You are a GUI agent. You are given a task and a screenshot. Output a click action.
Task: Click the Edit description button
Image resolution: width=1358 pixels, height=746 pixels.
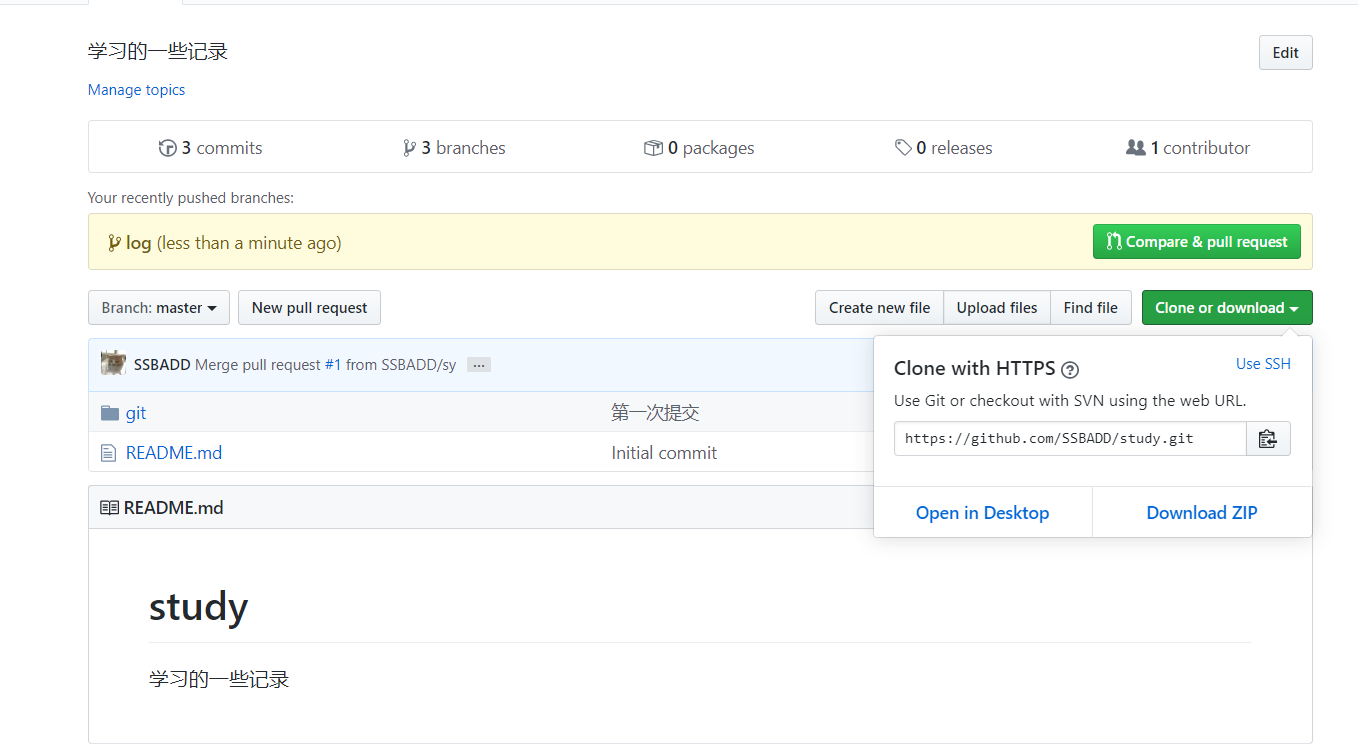pos(1286,53)
